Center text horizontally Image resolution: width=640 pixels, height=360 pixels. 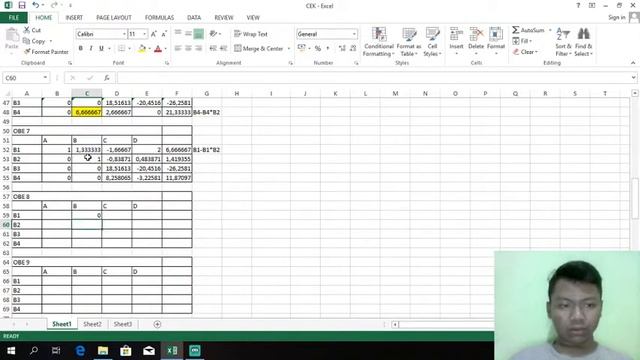coord(188,48)
